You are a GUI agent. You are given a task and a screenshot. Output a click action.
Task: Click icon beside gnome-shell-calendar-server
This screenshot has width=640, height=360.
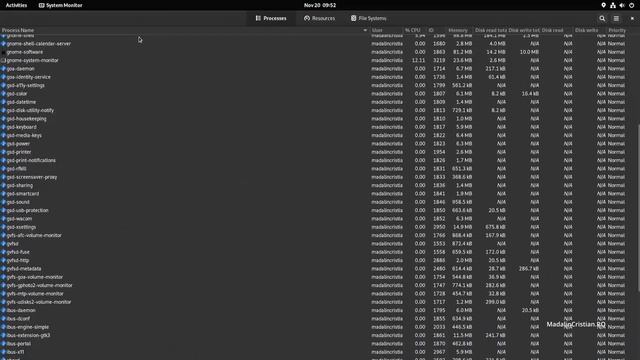[x=3, y=44]
